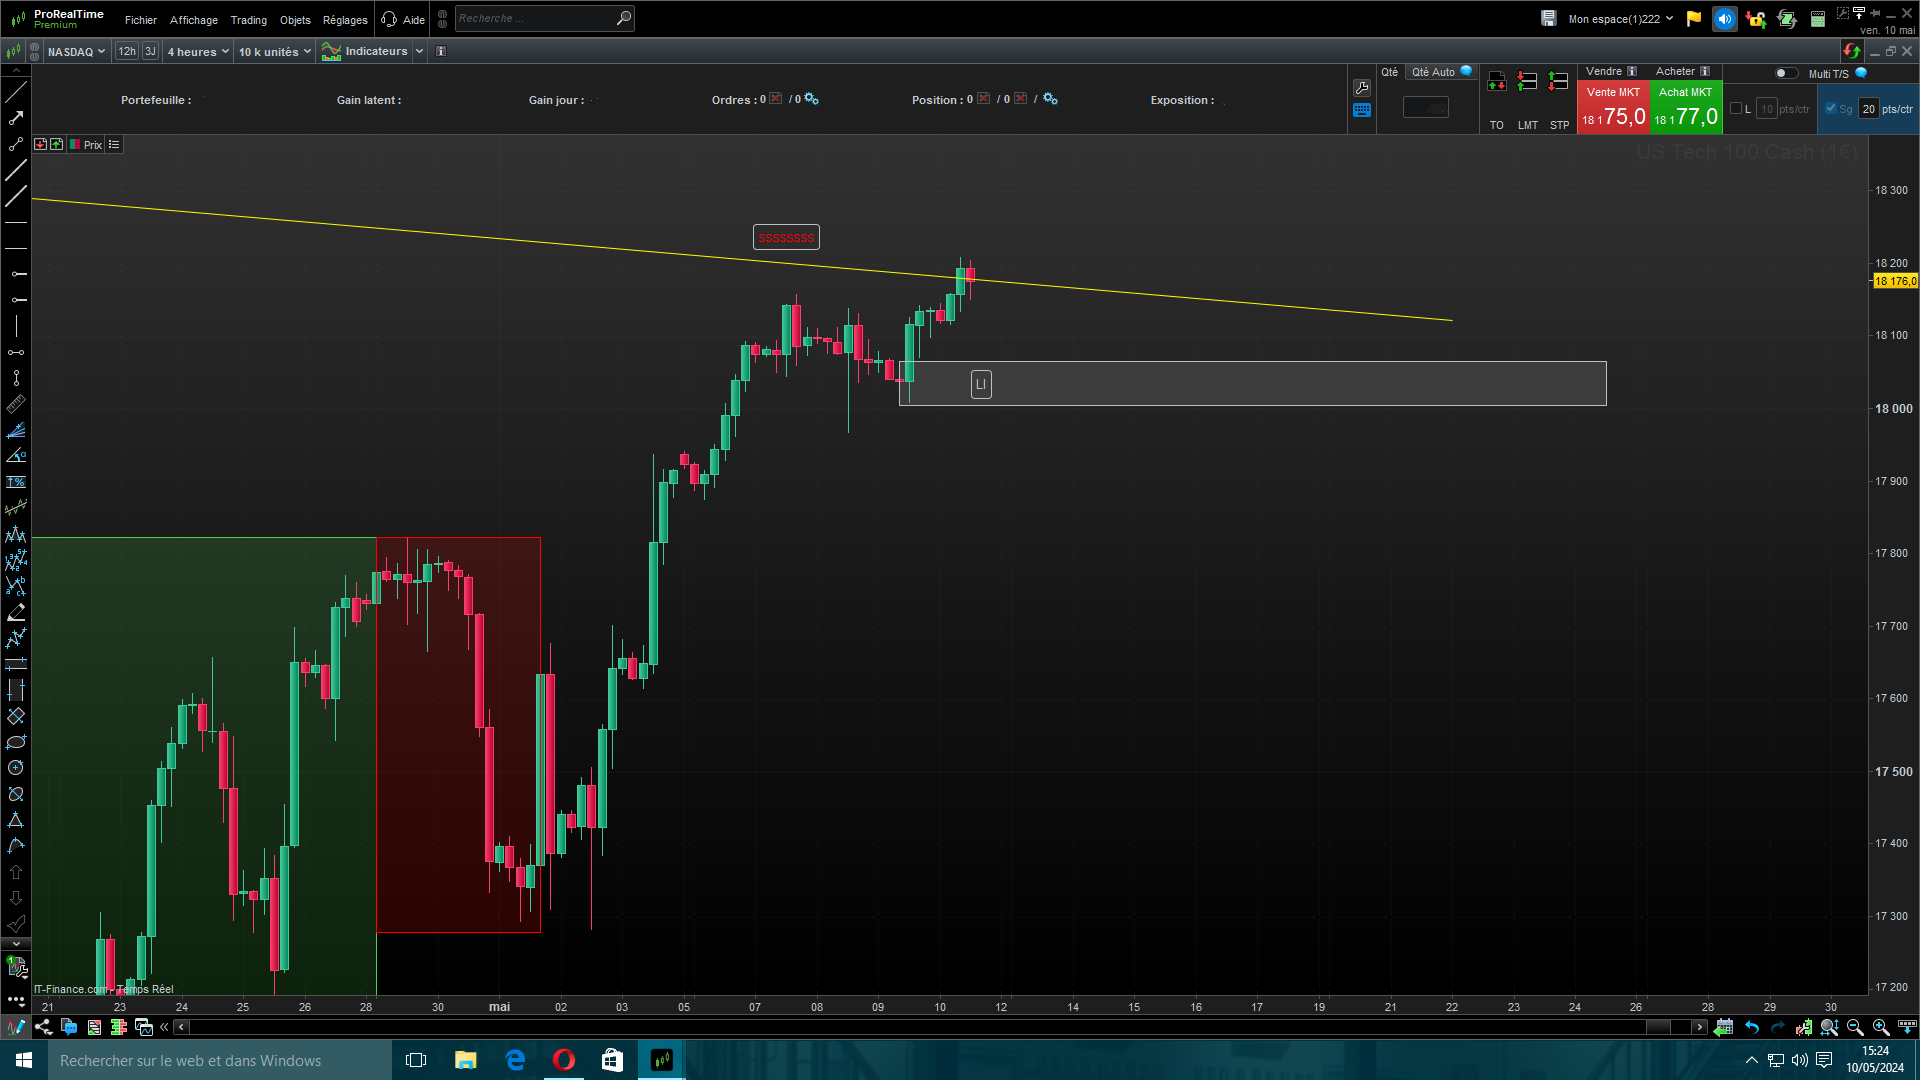Select the STP stop order icon

1558,83
